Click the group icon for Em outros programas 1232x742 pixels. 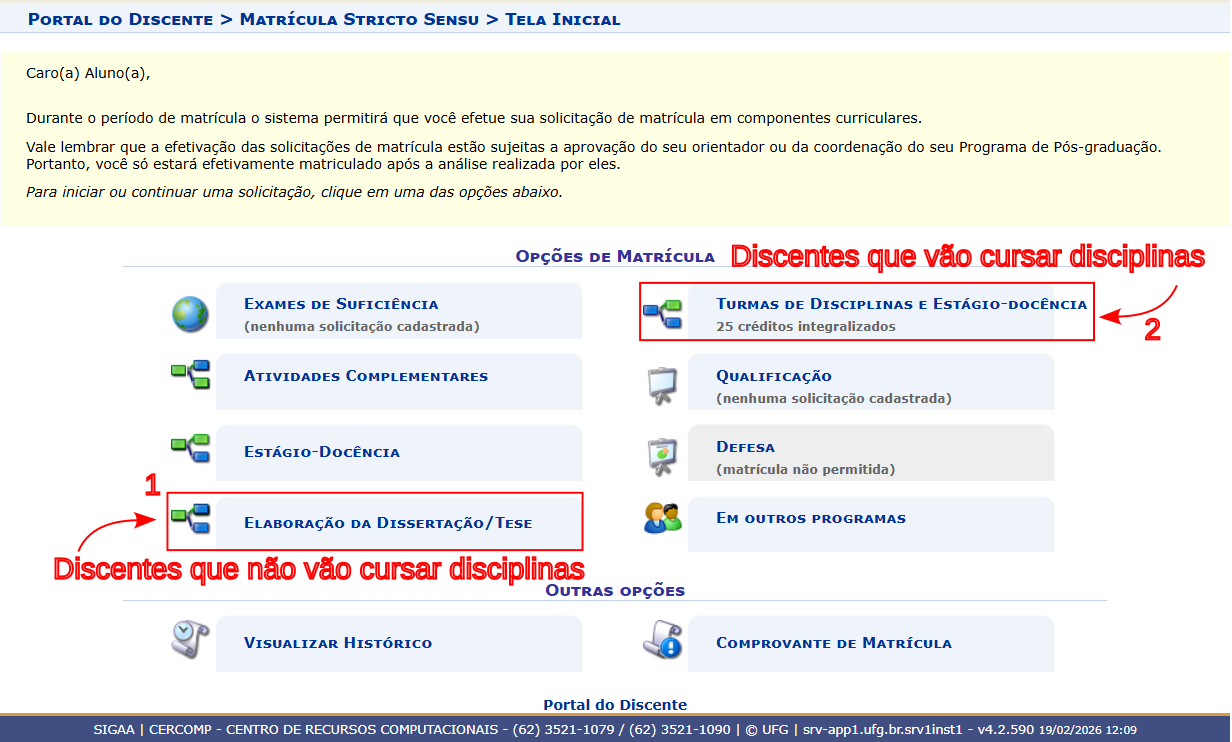(662, 521)
